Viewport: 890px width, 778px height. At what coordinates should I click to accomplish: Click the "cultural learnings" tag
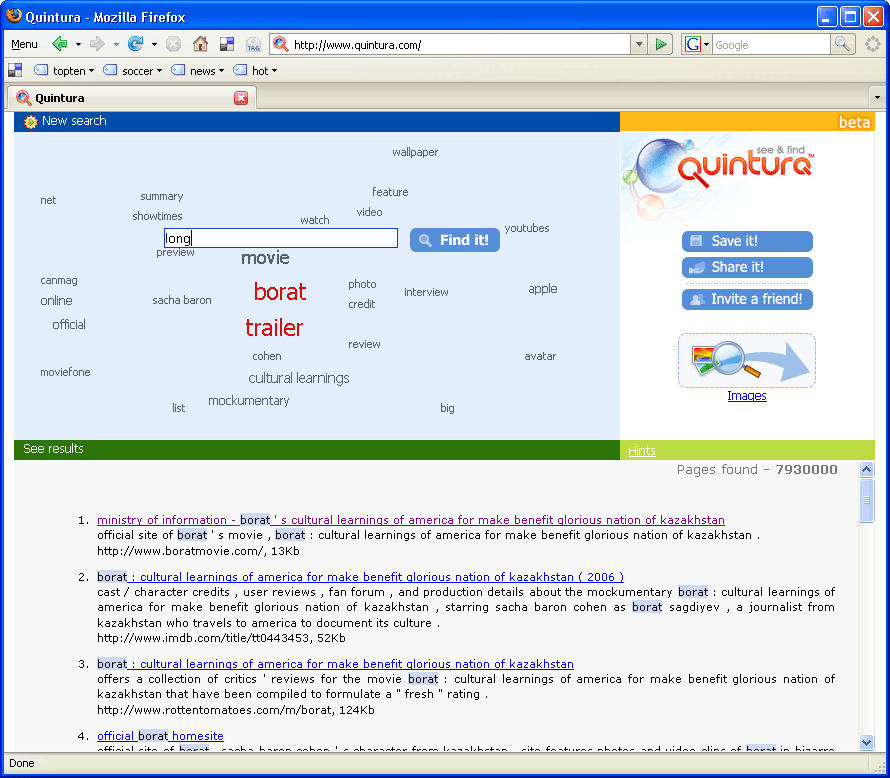299,378
